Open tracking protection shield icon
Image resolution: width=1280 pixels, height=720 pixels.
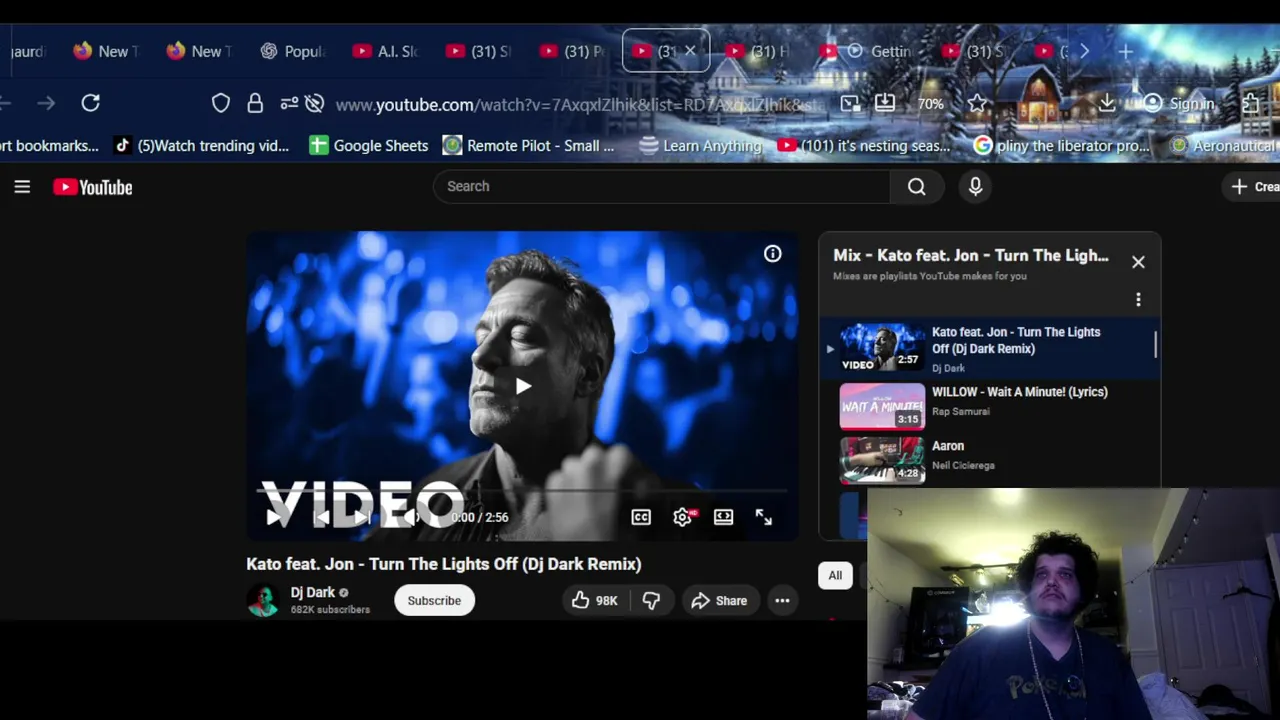click(221, 103)
